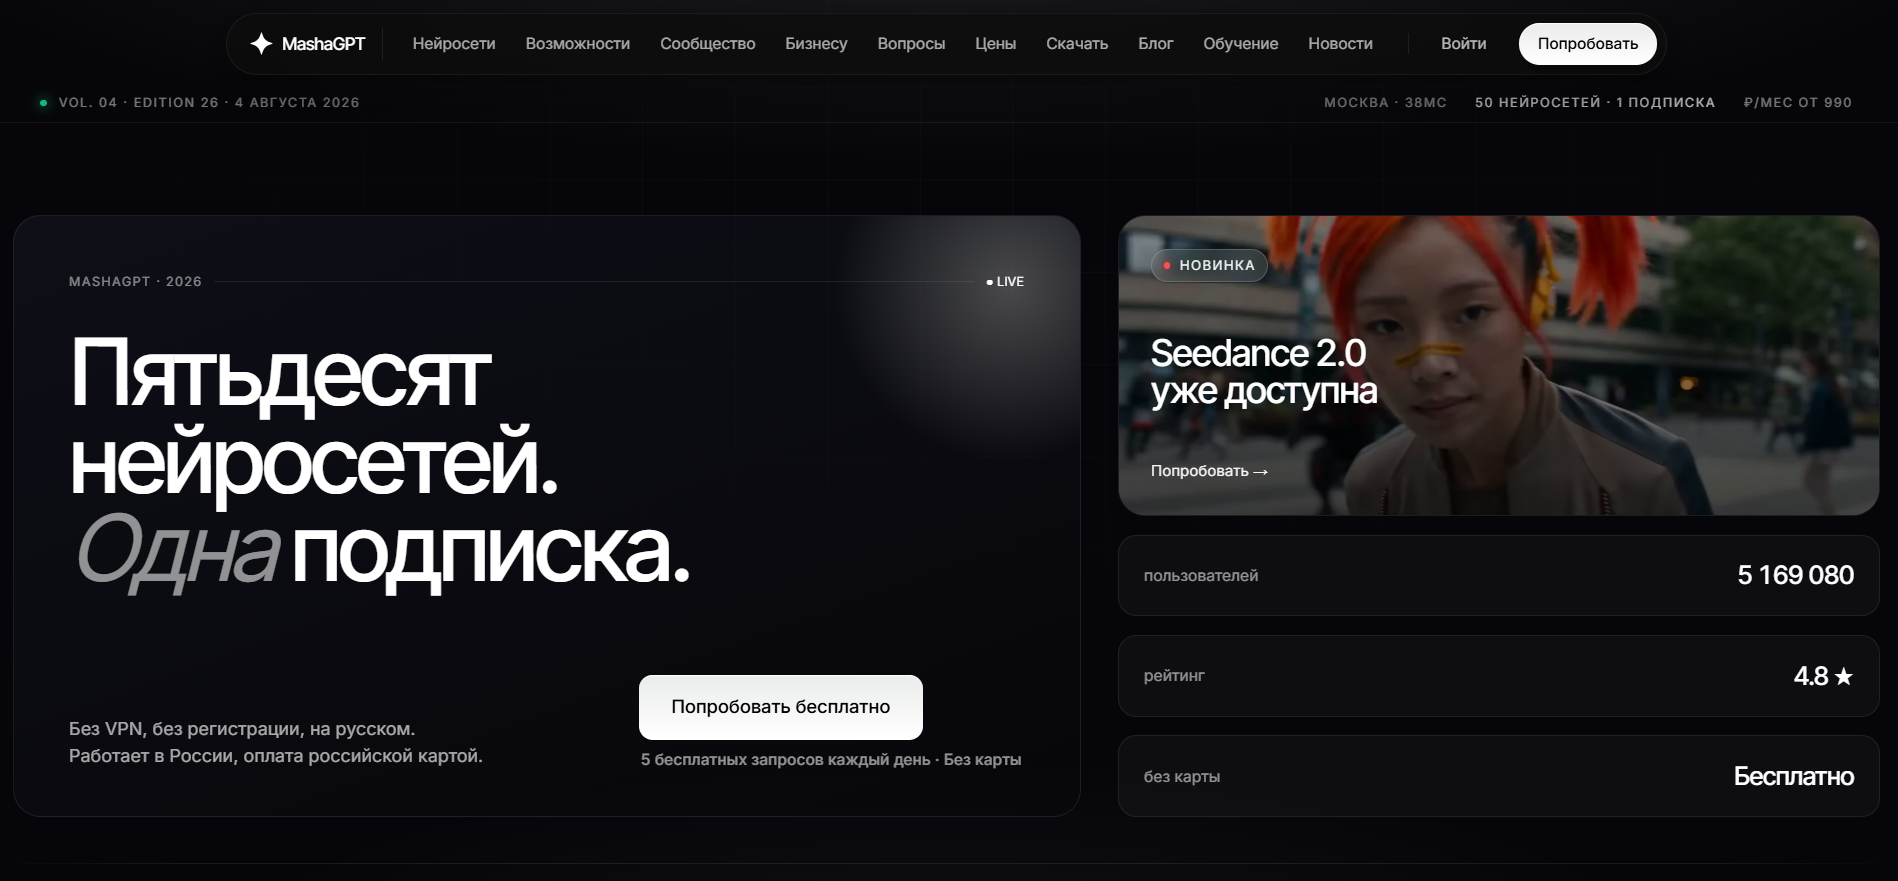Viewport: 1898px width, 881px height.
Task: Click the 5 бесплатных запросов каждый день text
Action: [x=786, y=760]
